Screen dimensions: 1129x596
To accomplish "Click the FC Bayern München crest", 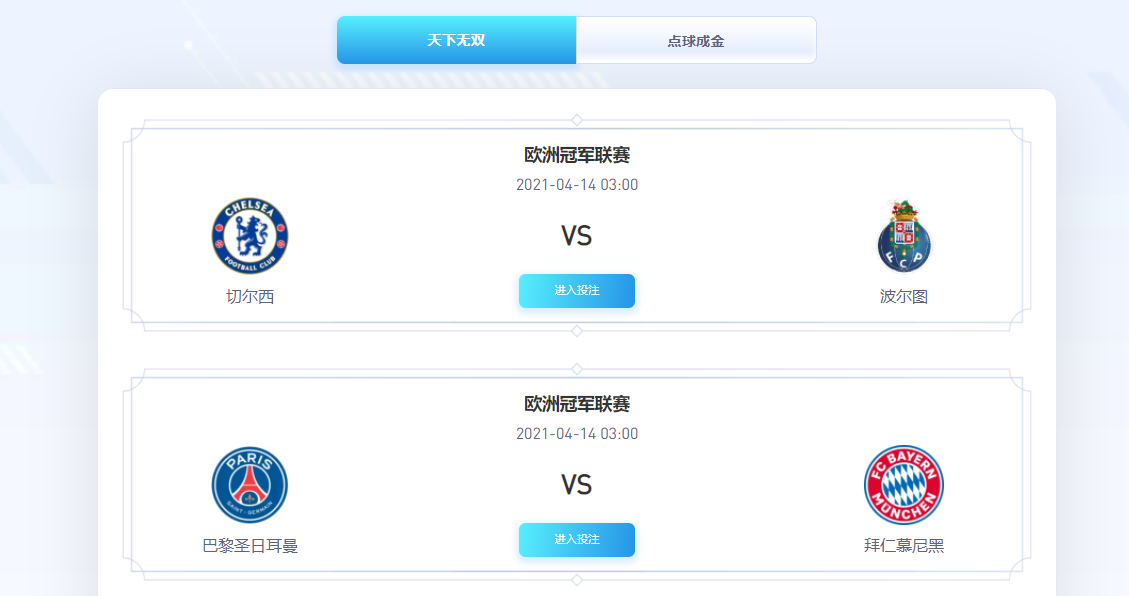I will [903, 484].
